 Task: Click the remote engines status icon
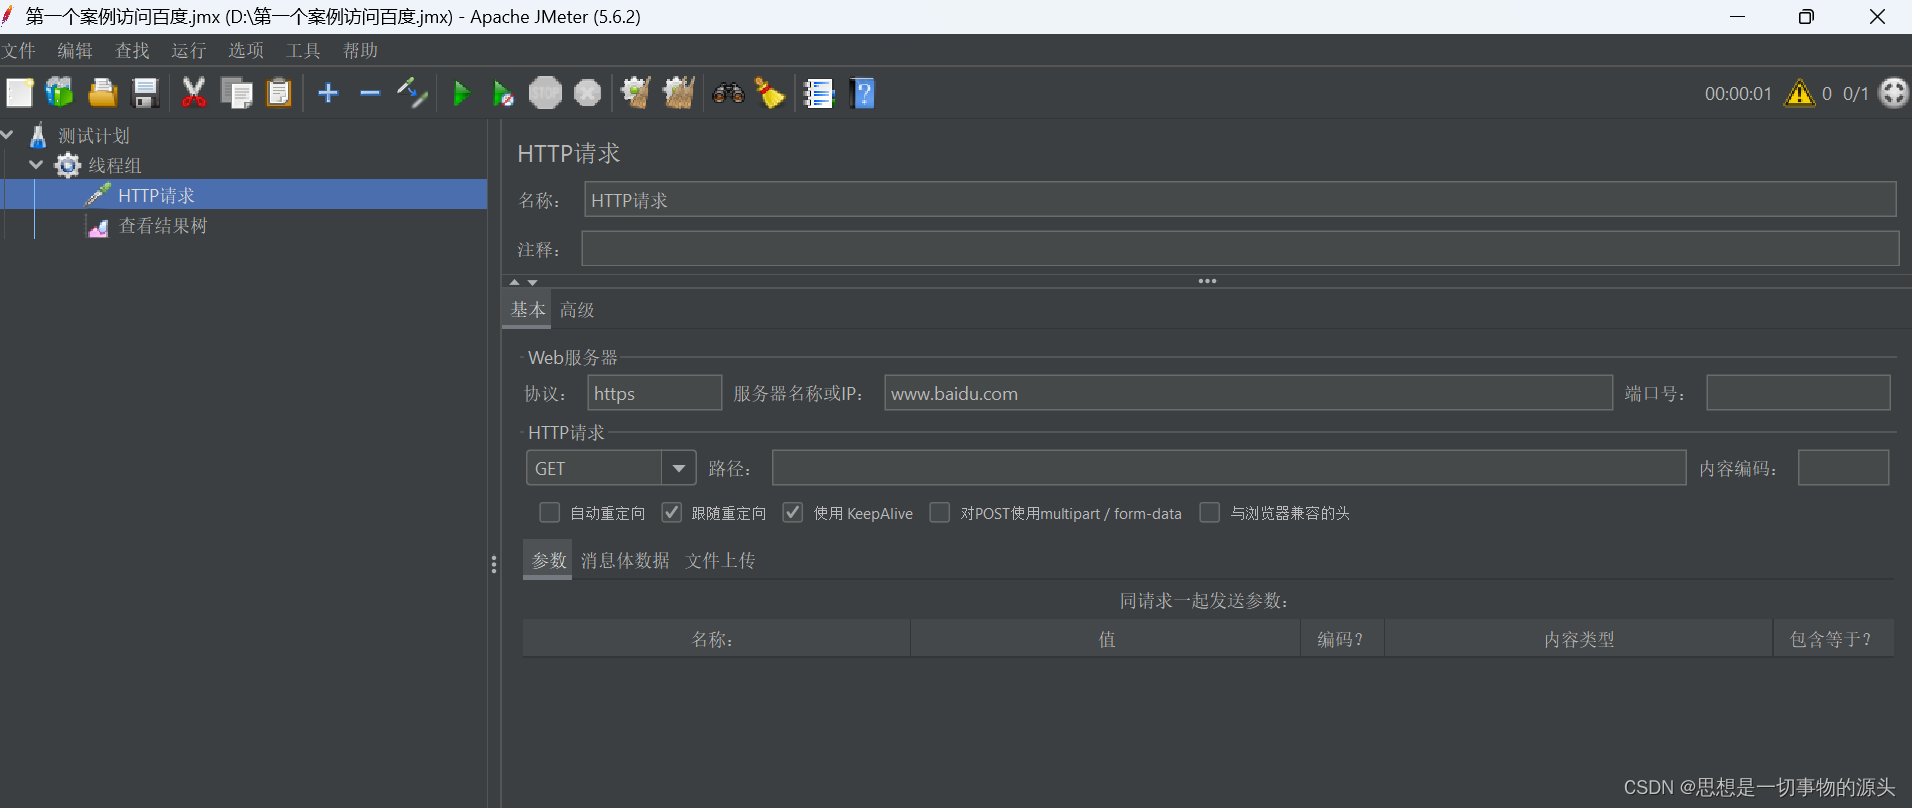click(x=1894, y=93)
